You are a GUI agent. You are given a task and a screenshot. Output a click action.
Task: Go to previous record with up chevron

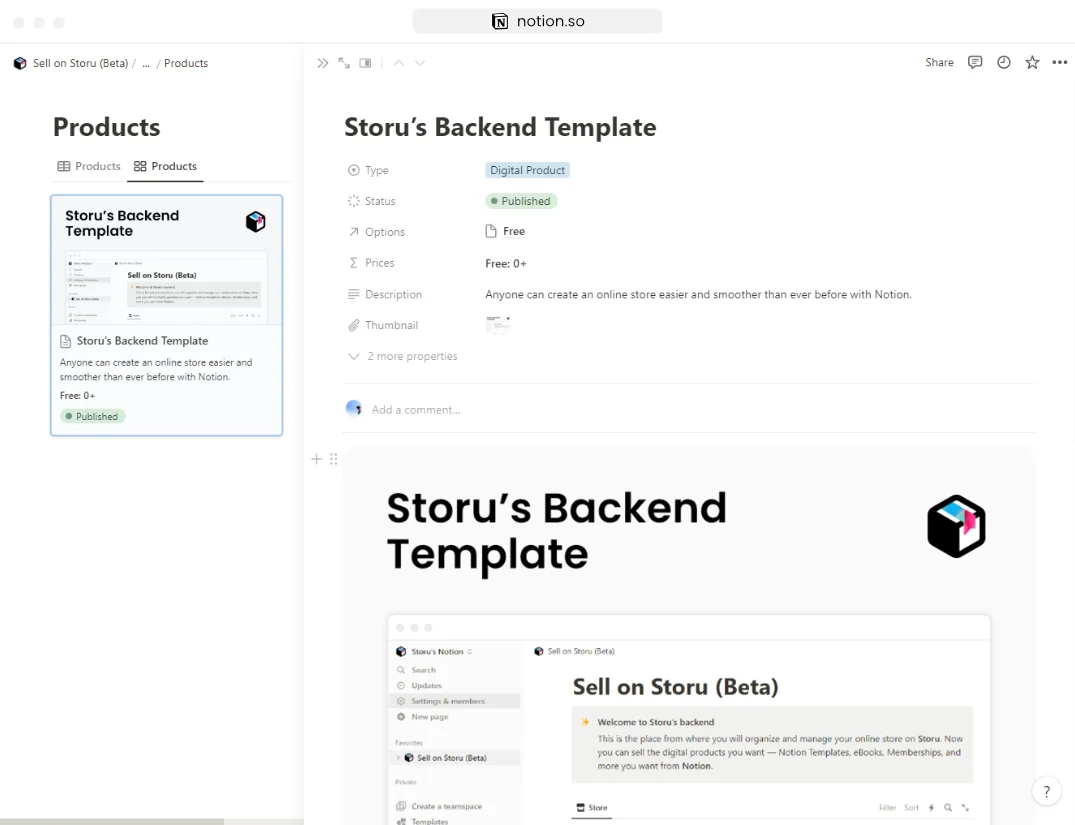tap(399, 63)
